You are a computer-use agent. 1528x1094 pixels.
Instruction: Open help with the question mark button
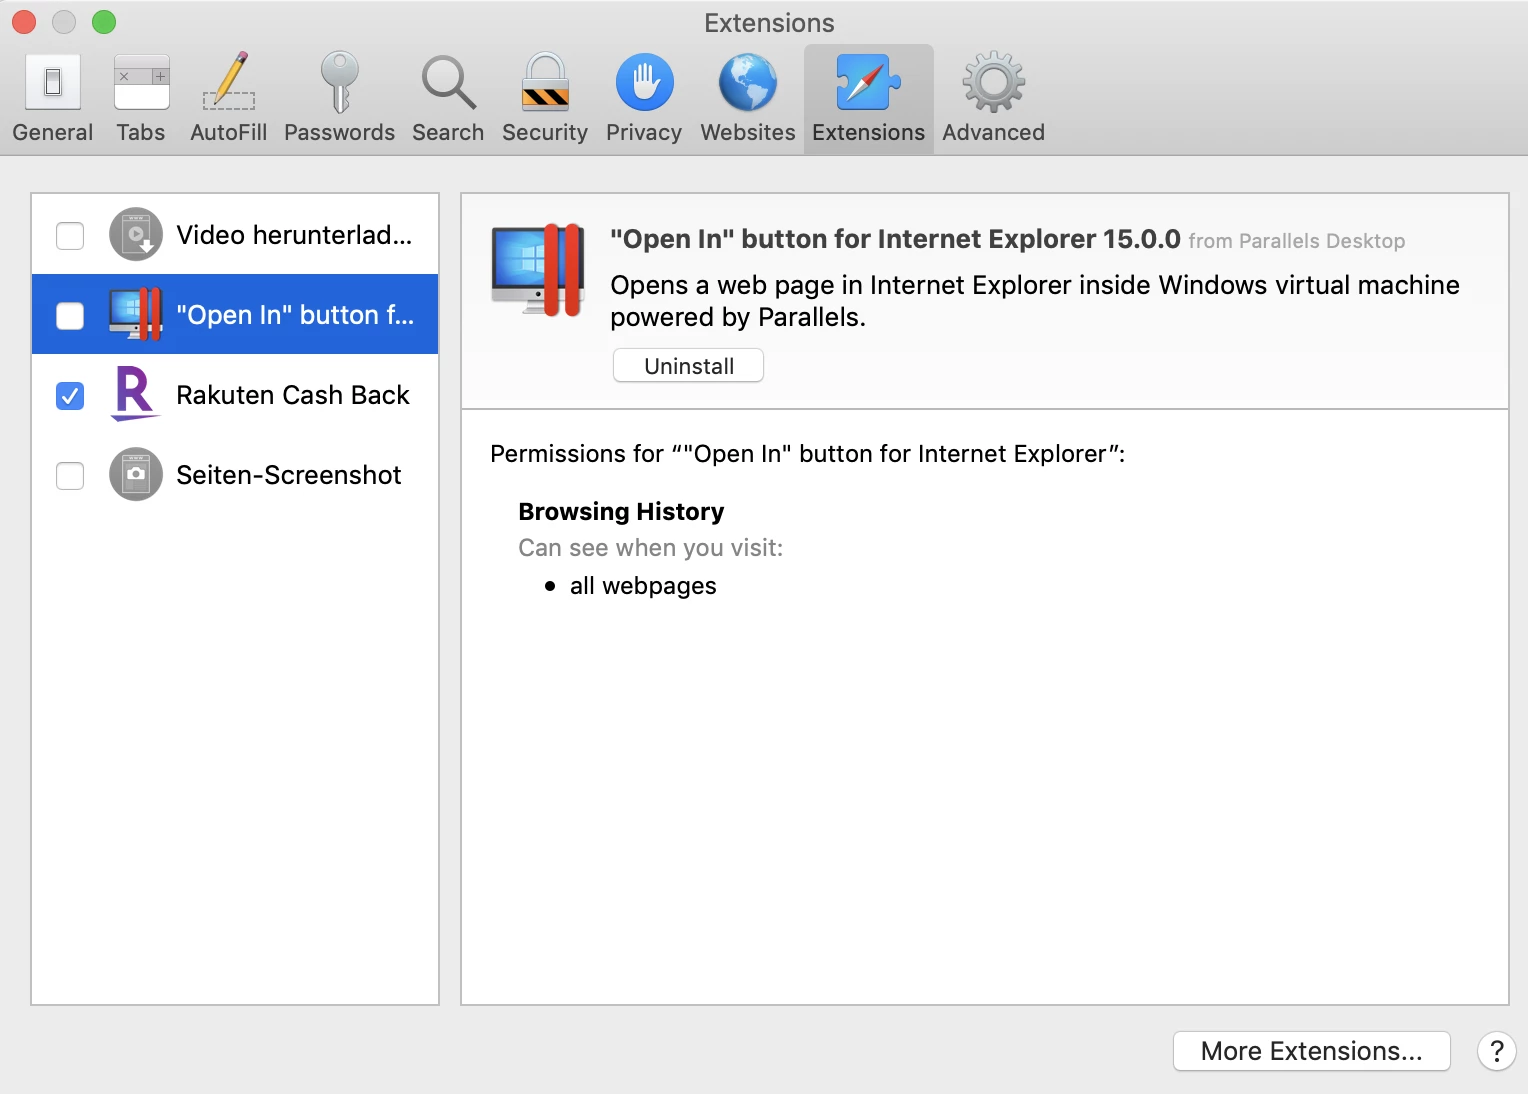1497,1051
